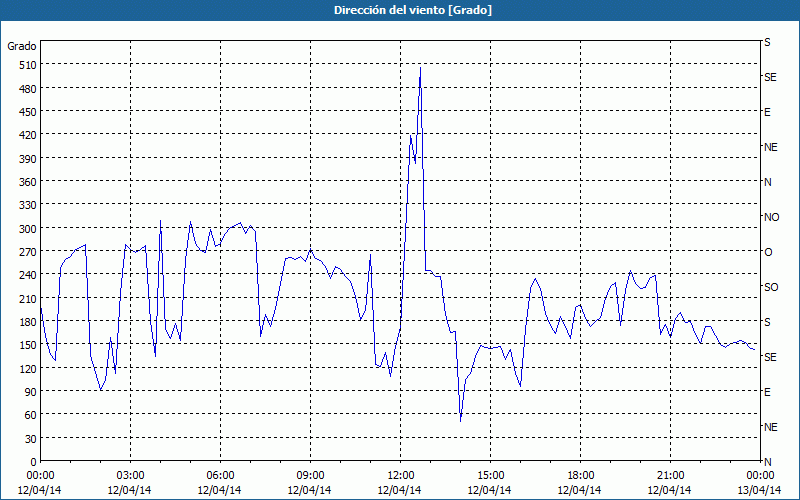The image size is (800, 500).
Task: Click the 18:00 time label
Action: [x=581, y=476]
